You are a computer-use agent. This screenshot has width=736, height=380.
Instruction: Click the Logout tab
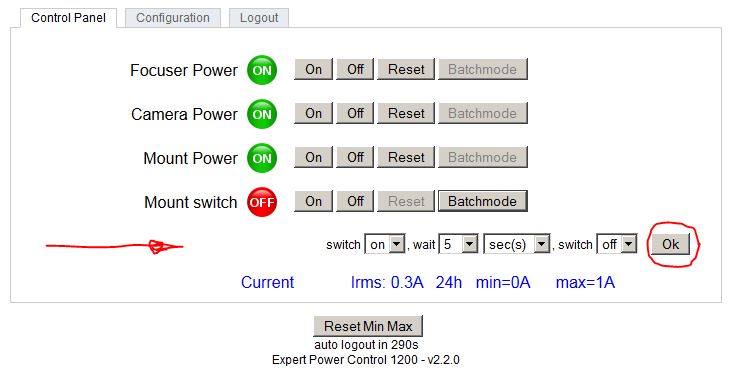[259, 18]
